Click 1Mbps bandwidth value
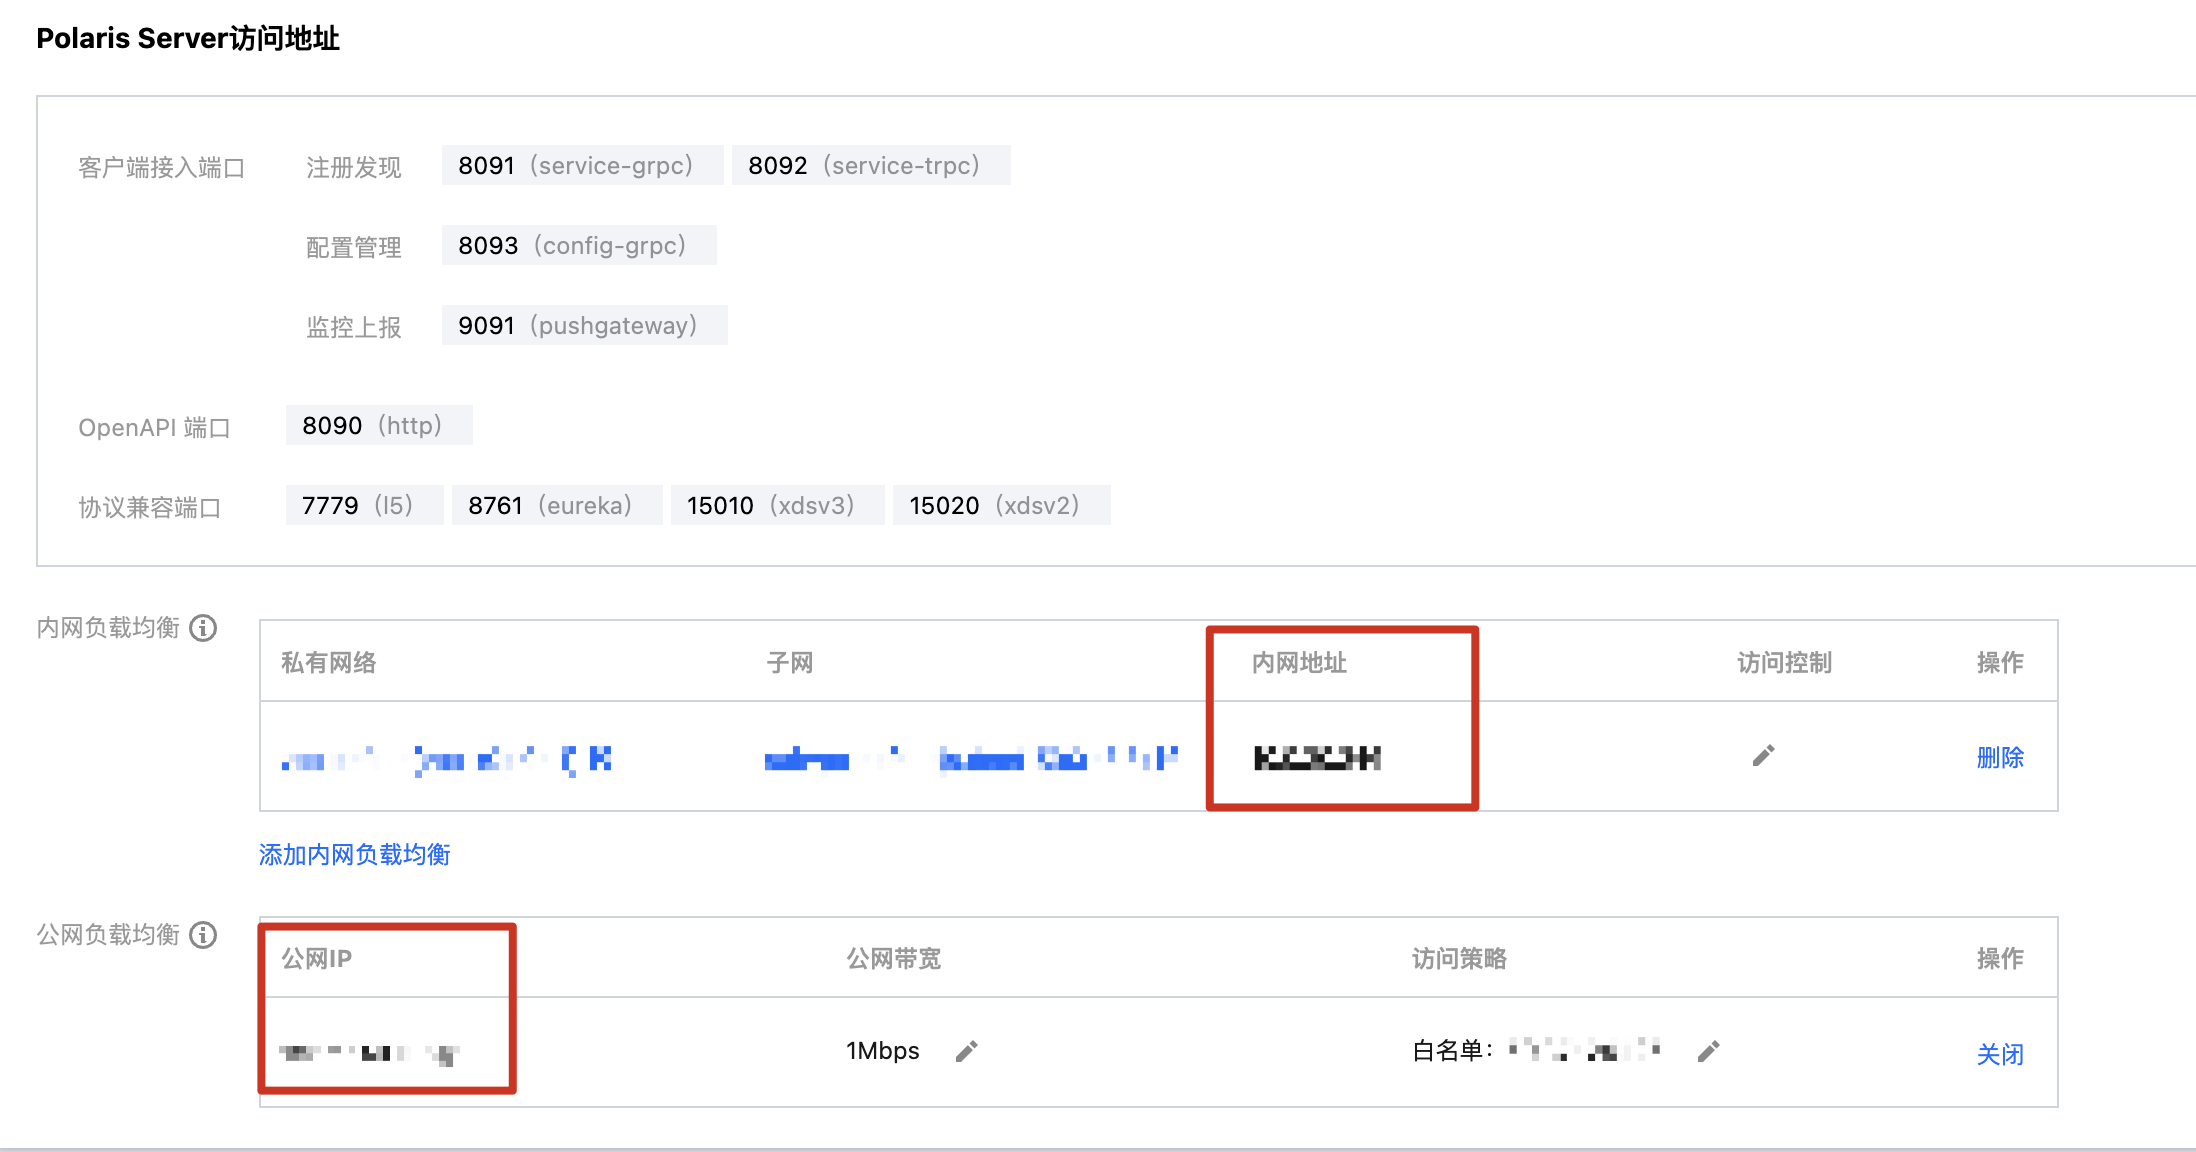Screen dimensions: 2196x1152 pyautogui.click(x=883, y=1051)
